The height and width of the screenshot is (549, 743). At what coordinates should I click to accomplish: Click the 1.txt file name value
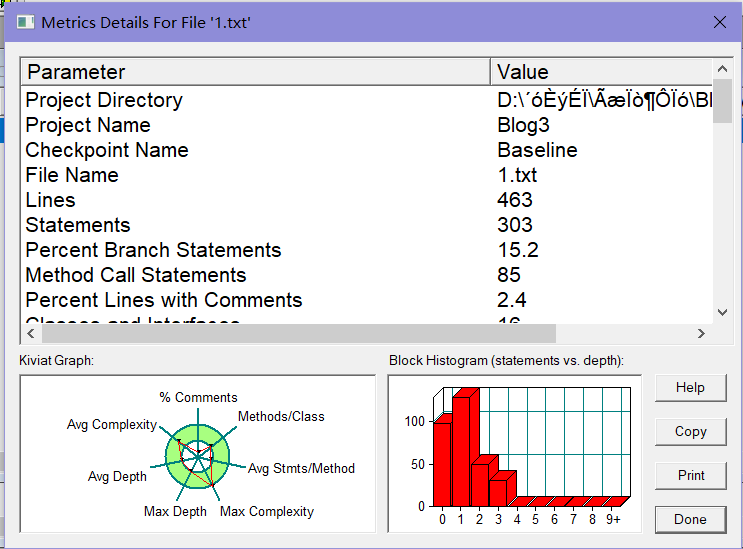pos(517,175)
